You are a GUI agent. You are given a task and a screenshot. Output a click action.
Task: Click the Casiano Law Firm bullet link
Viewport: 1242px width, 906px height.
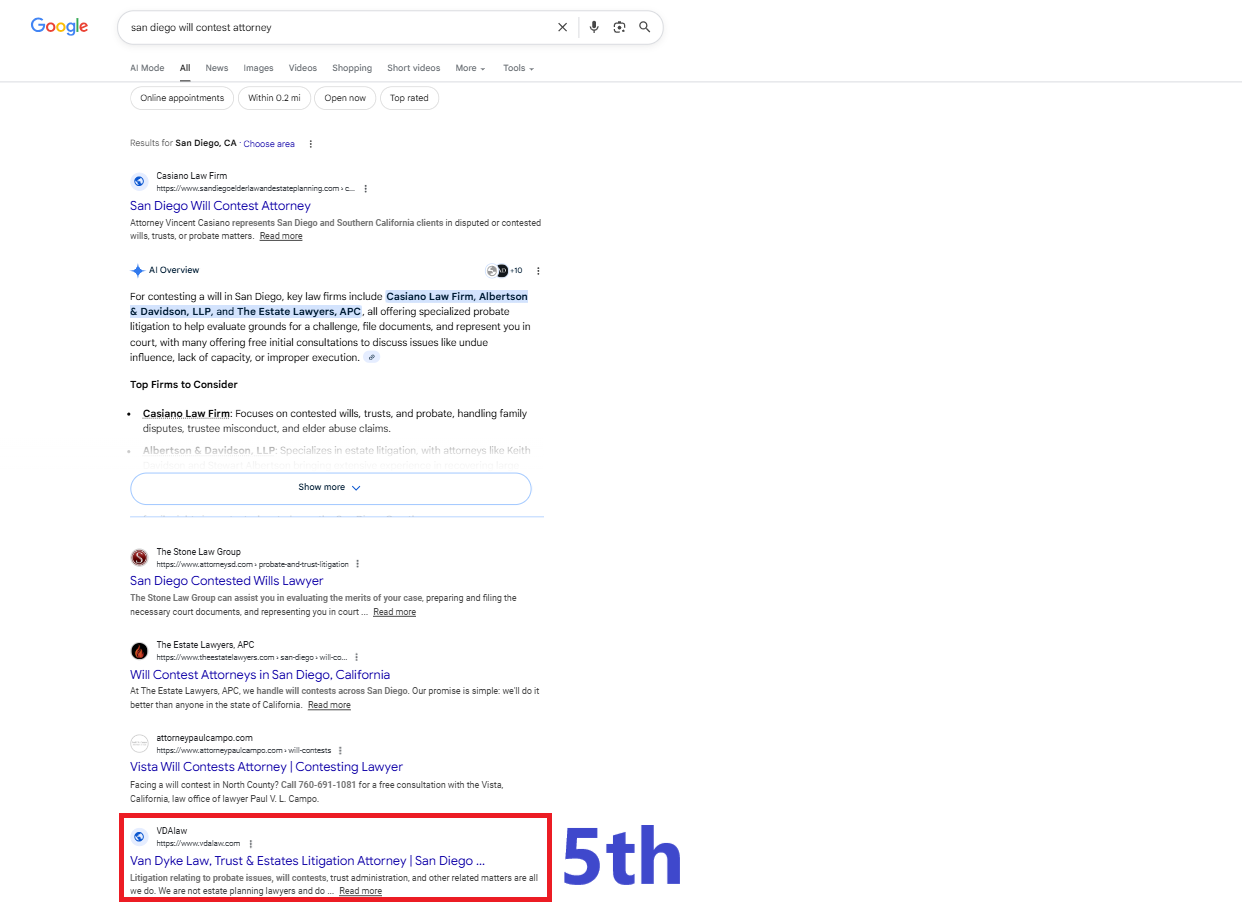click(x=187, y=413)
